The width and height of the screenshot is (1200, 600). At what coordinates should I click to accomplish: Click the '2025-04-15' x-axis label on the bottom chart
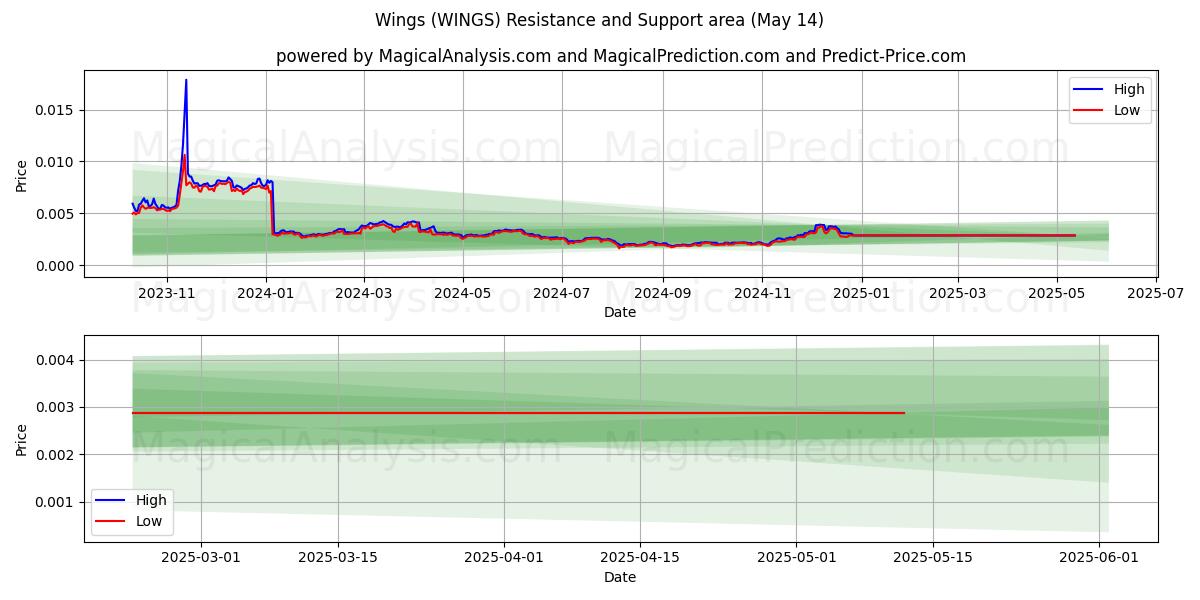click(x=641, y=558)
